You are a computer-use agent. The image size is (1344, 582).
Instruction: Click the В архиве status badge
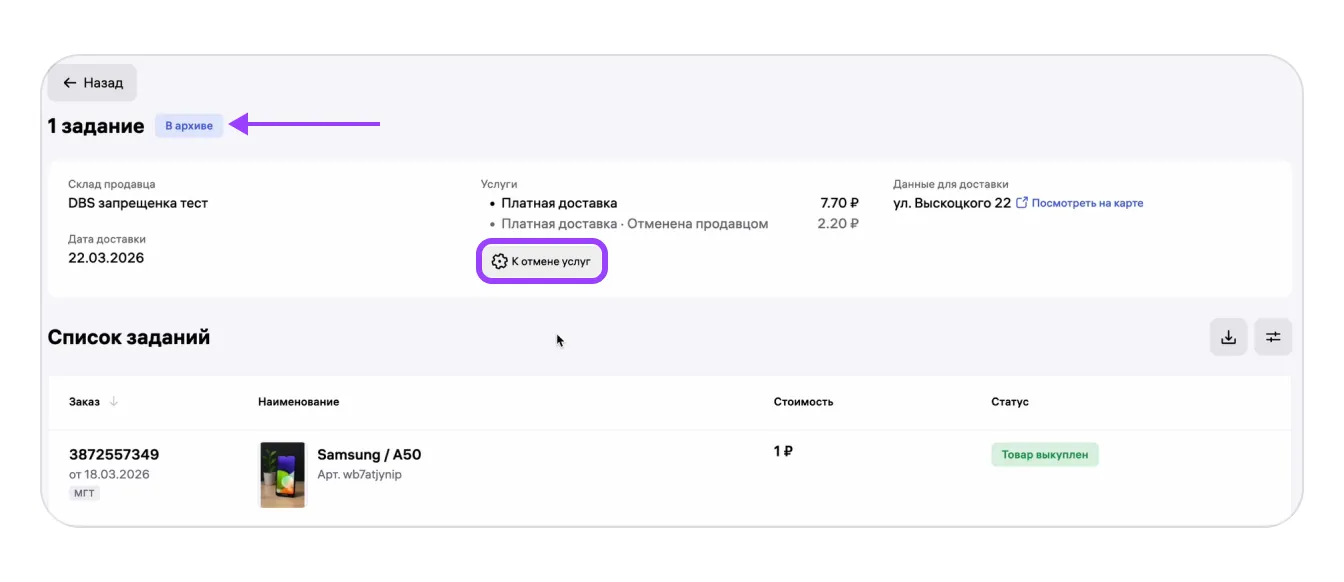[189, 126]
